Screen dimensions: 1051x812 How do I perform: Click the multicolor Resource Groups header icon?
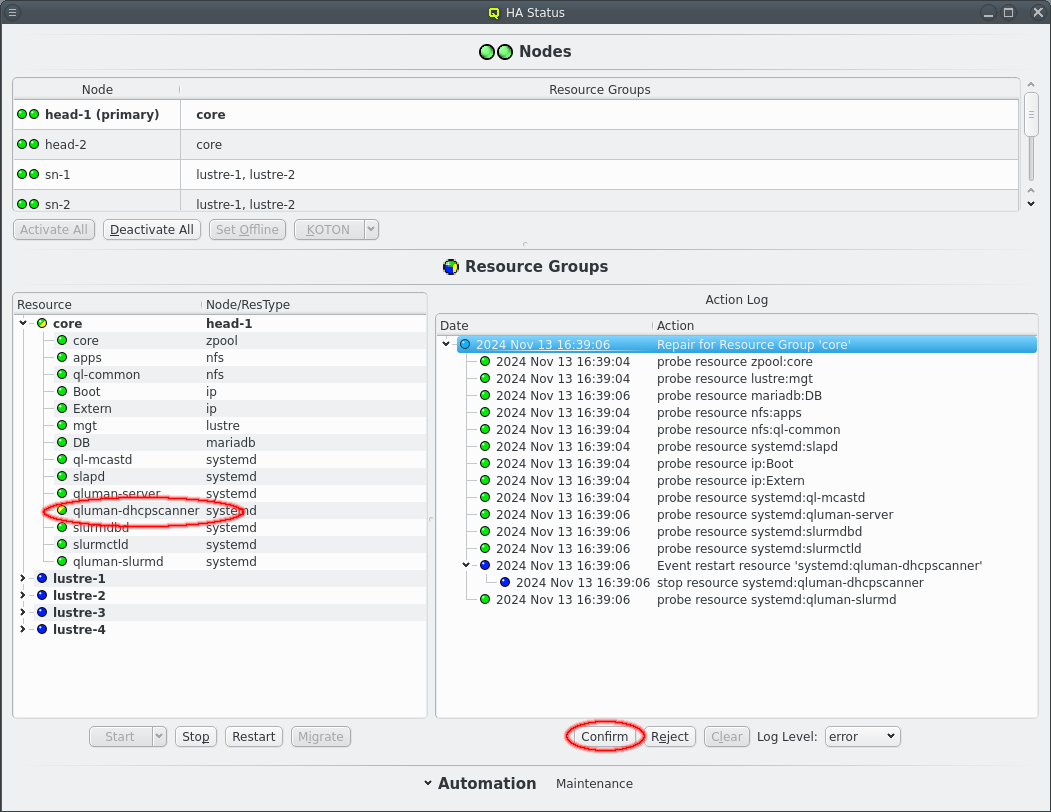(x=451, y=267)
